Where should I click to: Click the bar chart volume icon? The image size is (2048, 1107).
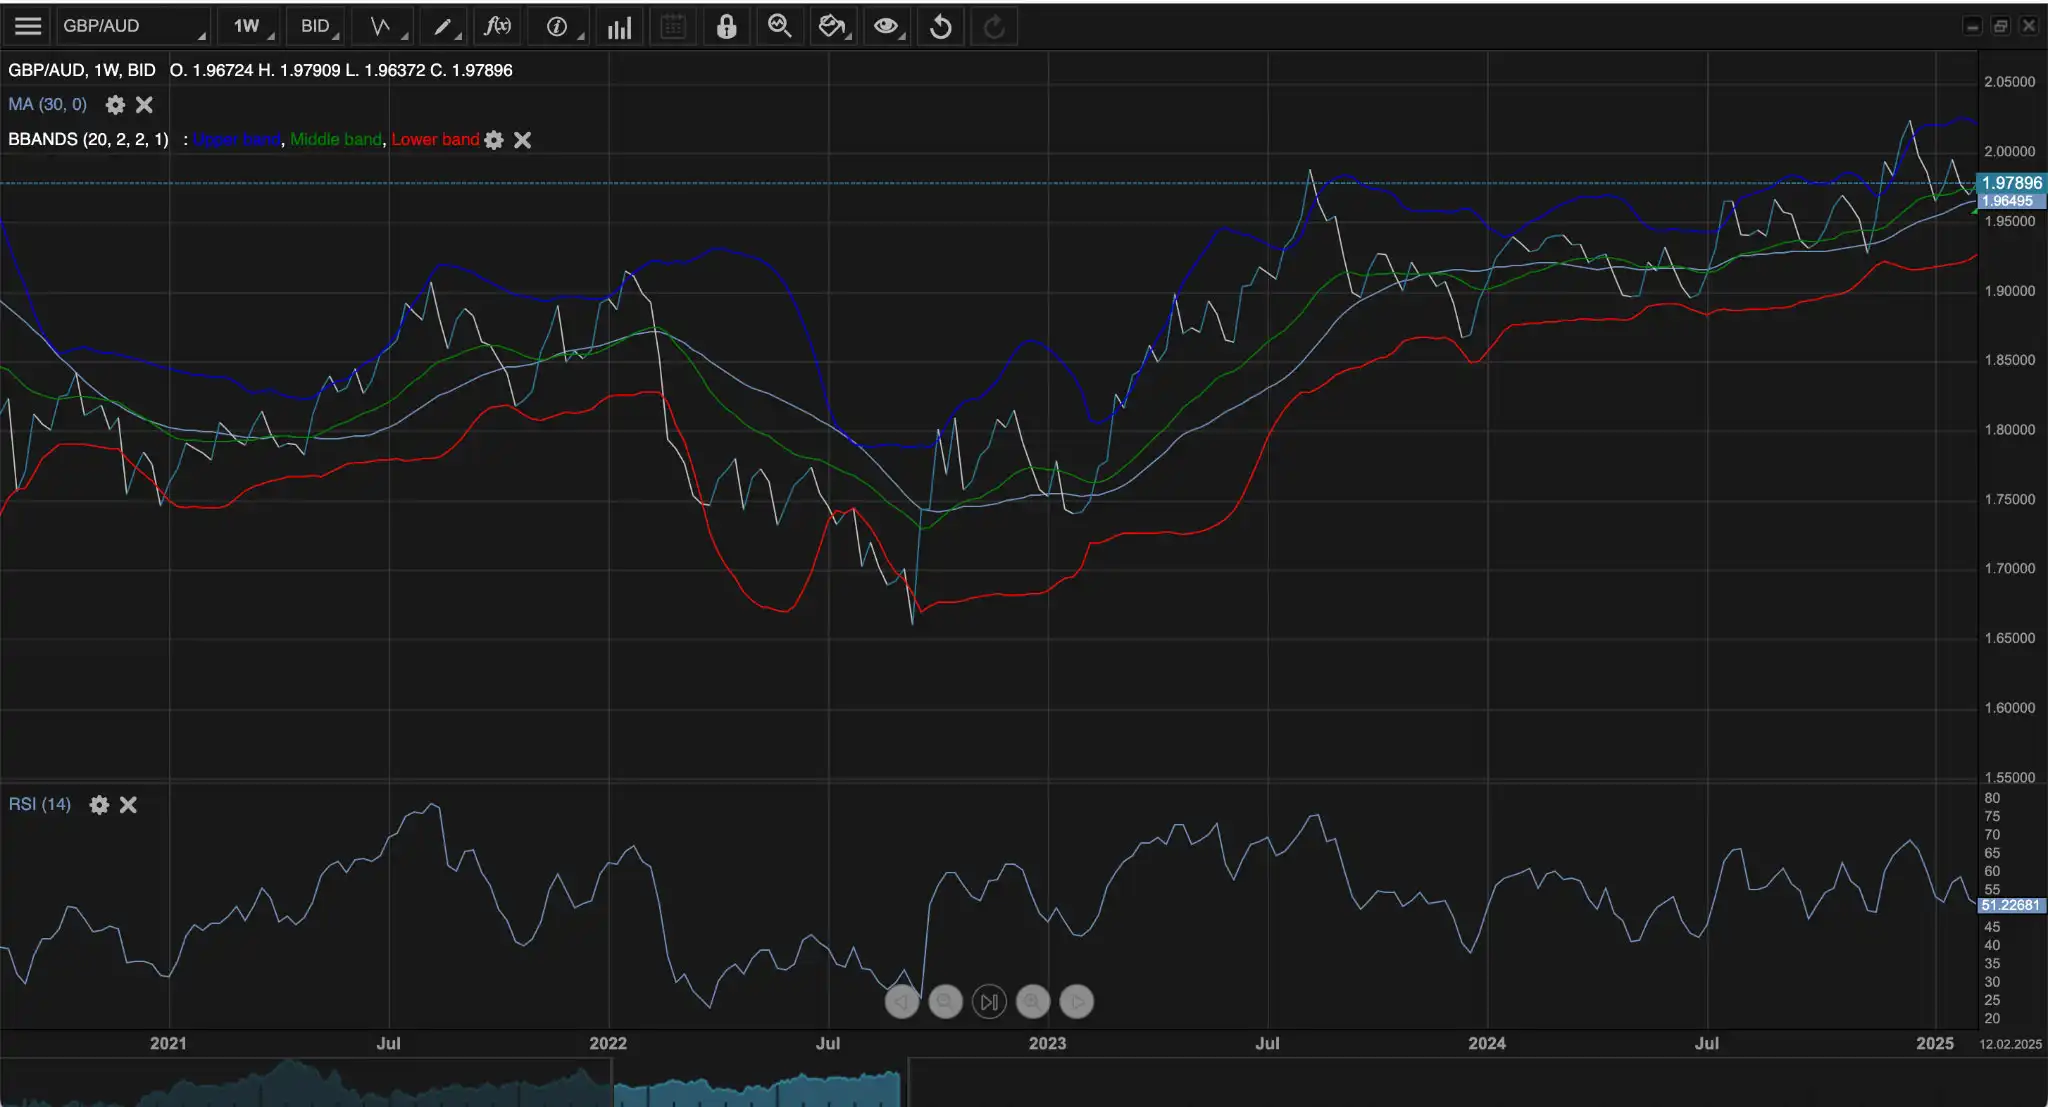(x=620, y=27)
